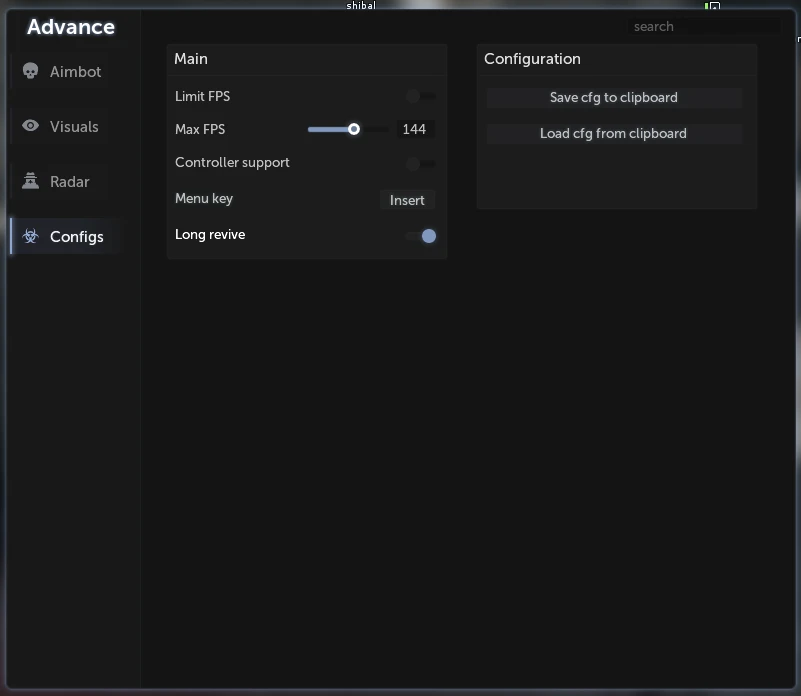Select the Configs tab label
The height and width of the screenshot is (696, 801).
coord(77,237)
